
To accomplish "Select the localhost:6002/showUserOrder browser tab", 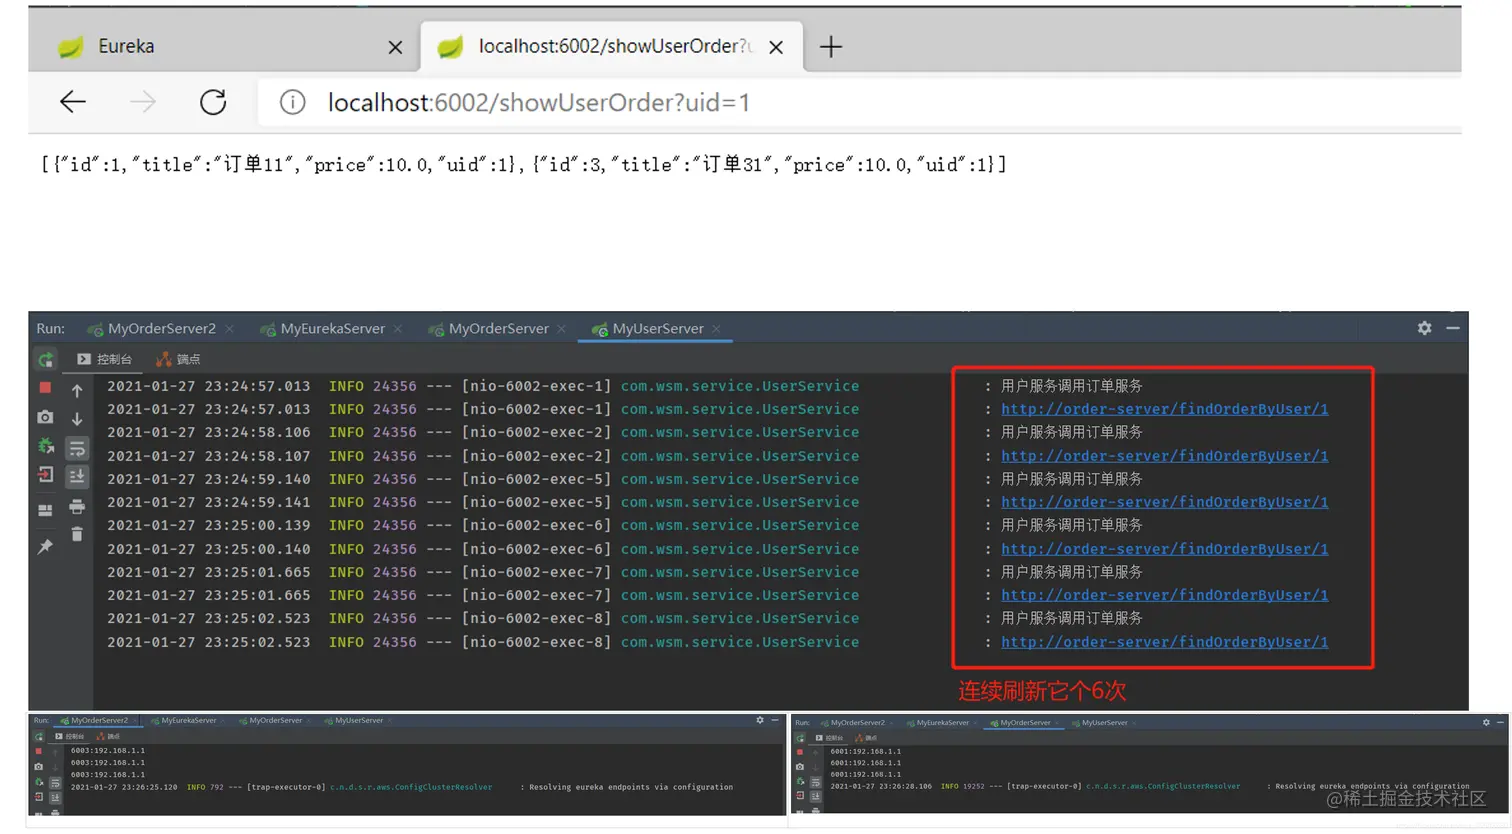I will [613, 46].
